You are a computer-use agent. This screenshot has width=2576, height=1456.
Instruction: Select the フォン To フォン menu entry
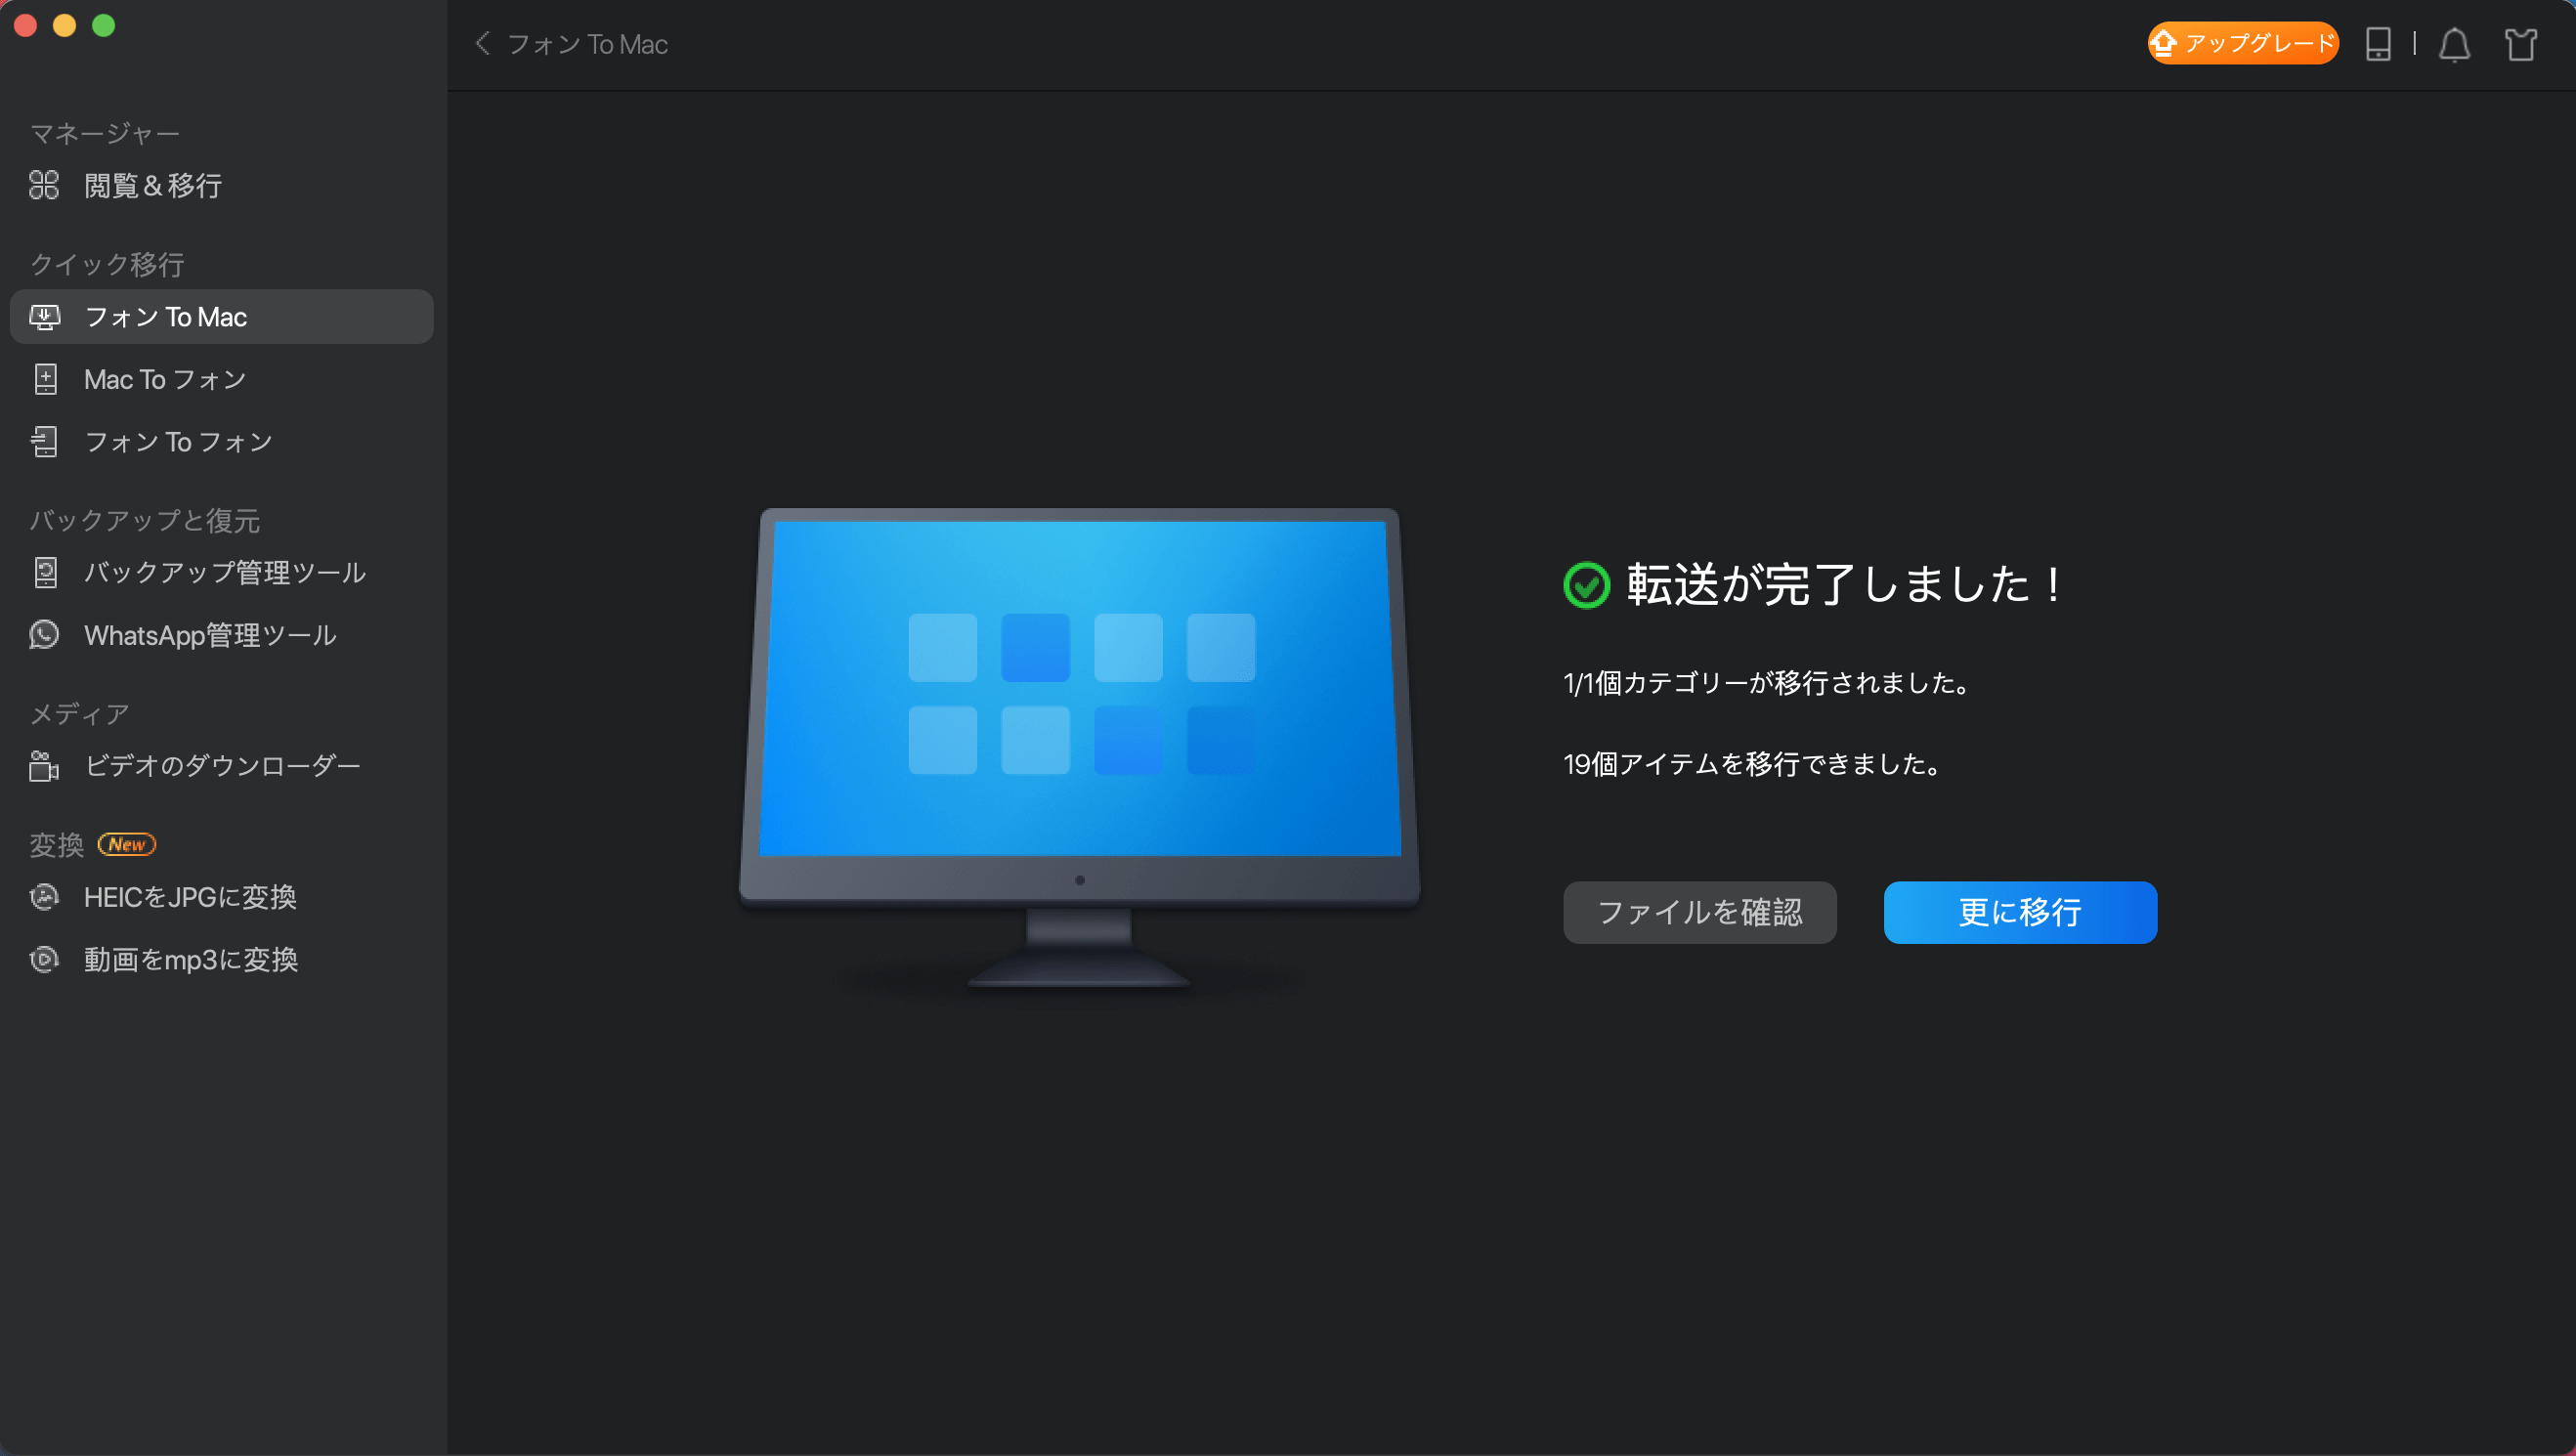coord(177,441)
